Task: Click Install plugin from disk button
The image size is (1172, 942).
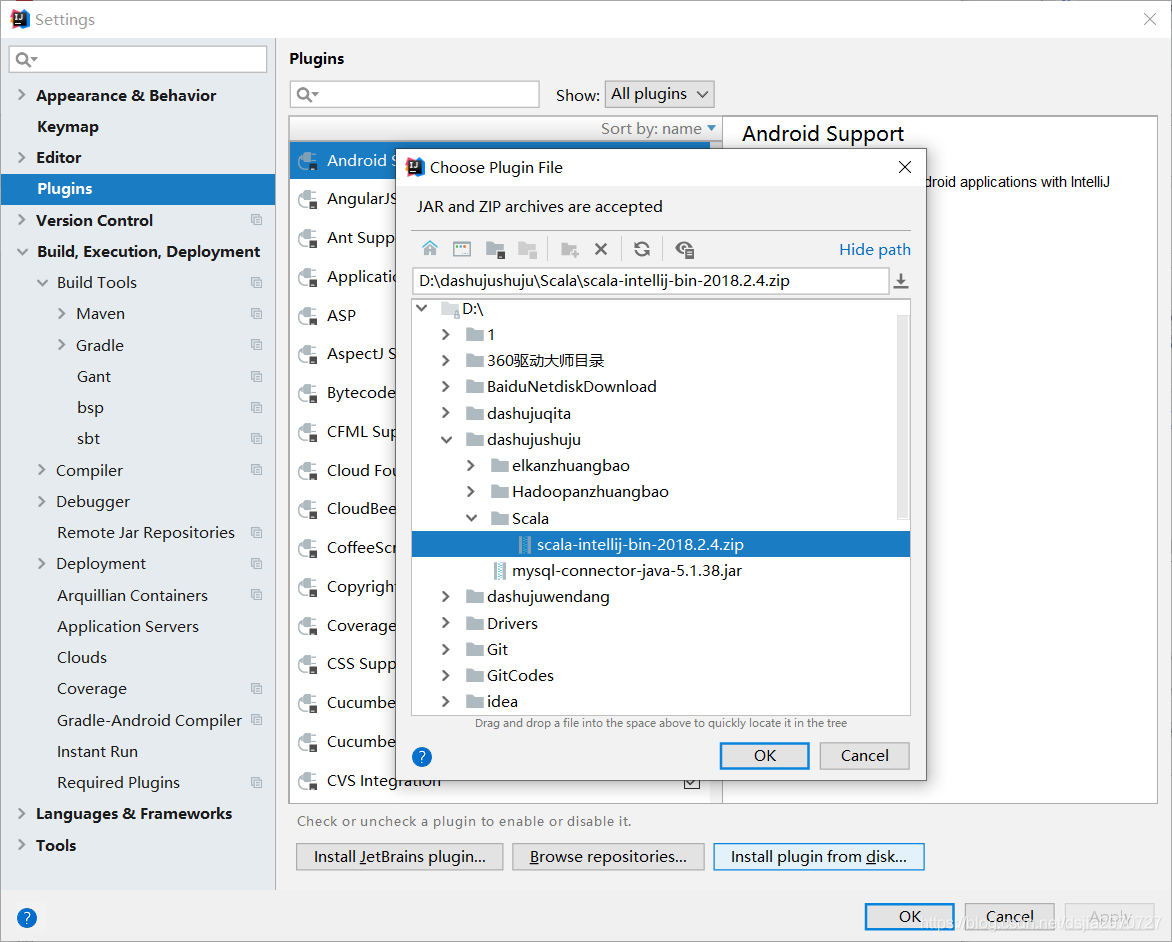Action: point(819,857)
